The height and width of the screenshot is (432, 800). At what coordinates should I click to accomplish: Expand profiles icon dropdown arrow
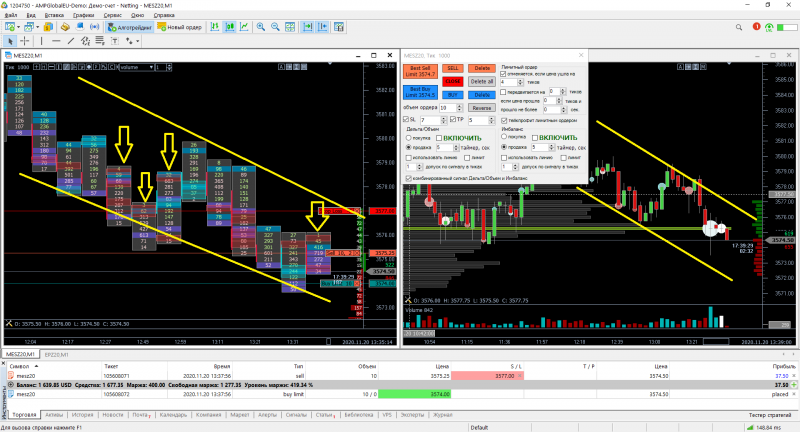[37, 27]
